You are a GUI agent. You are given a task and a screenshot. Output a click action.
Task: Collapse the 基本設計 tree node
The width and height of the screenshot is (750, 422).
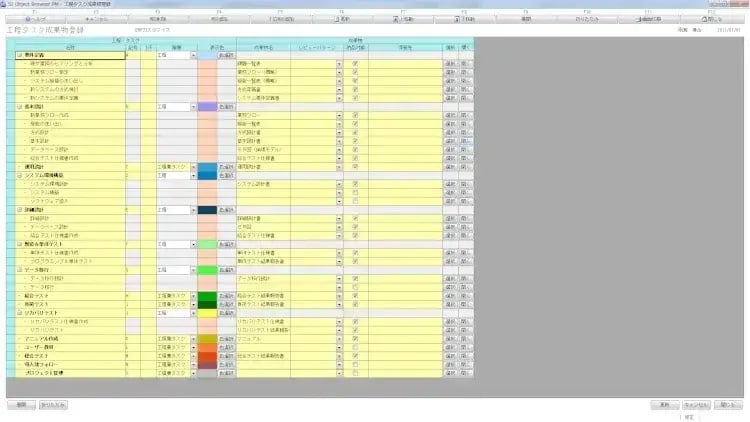[19, 105]
